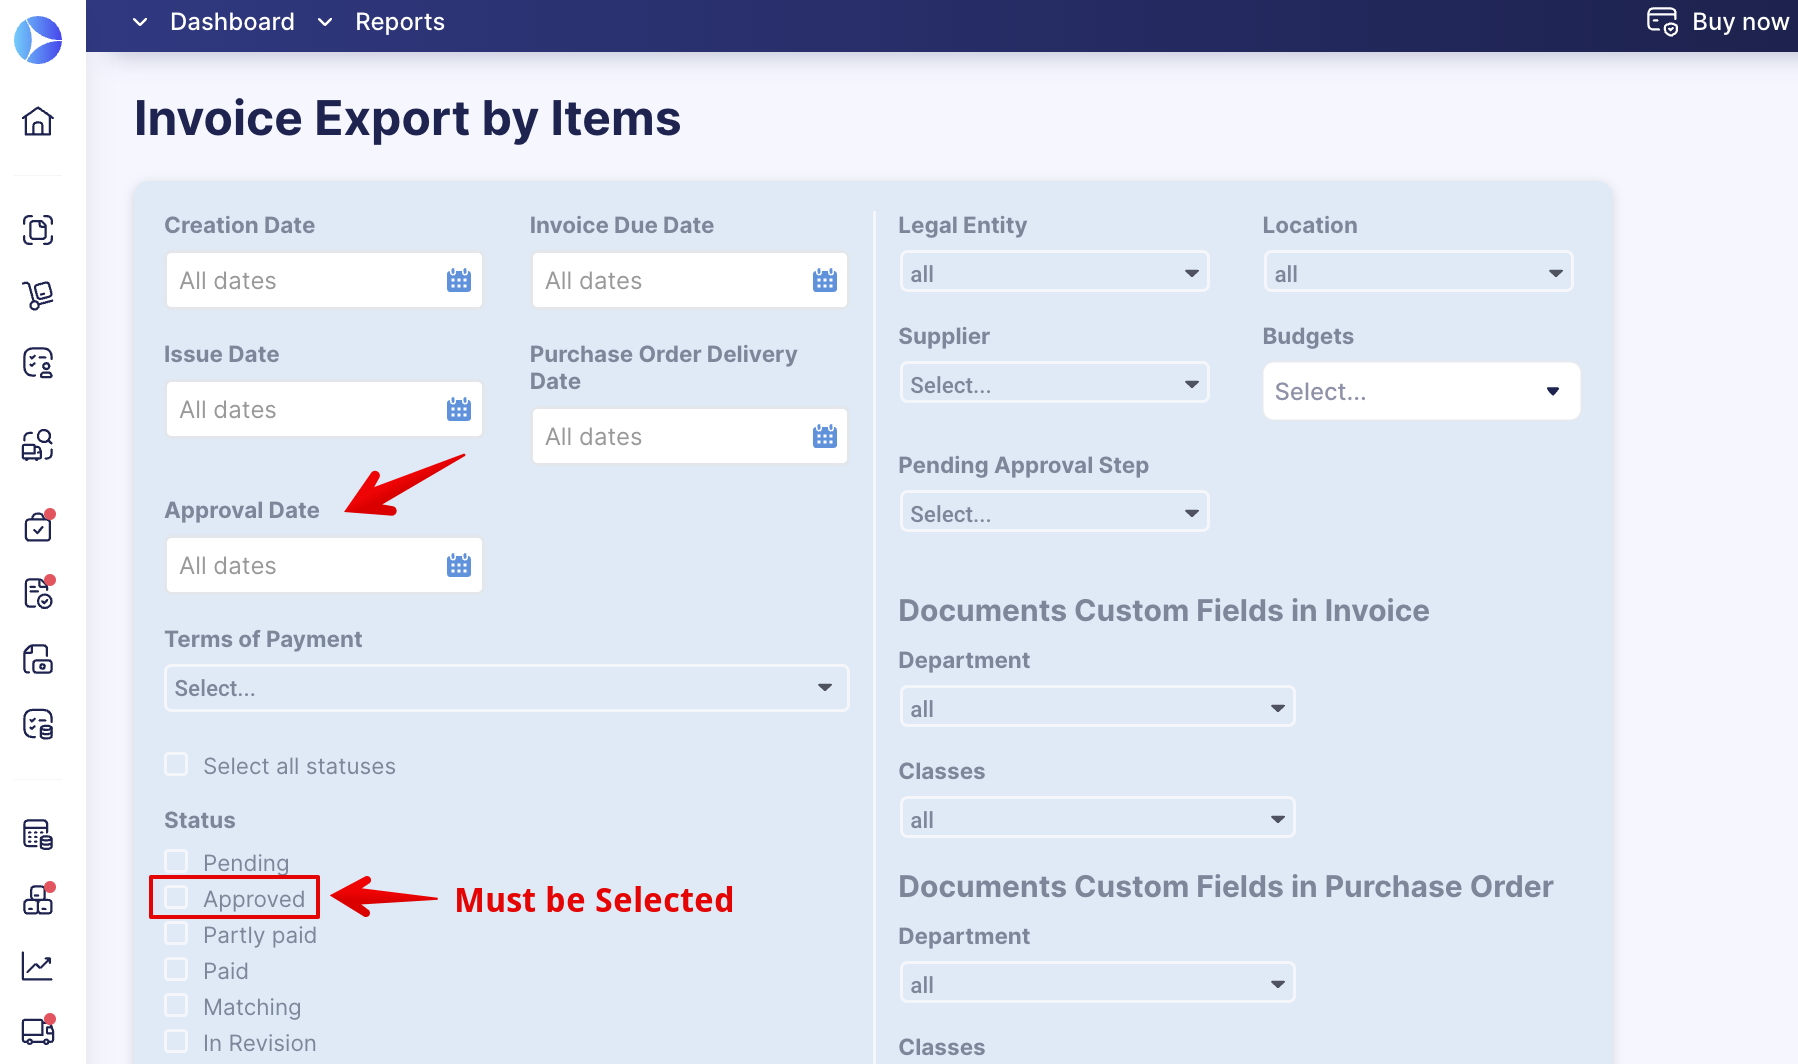This screenshot has height=1064, width=1798.
Task: Click the Approval Date field
Action: click(x=324, y=565)
